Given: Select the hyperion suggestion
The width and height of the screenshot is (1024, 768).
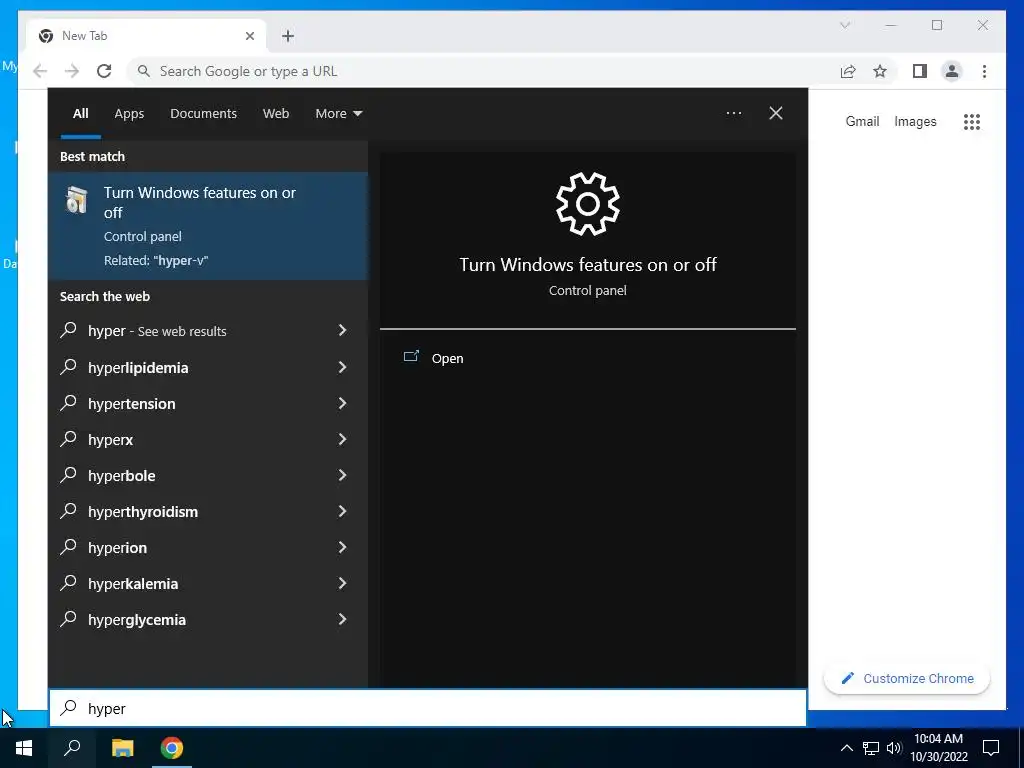Looking at the screenshot, I should coord(208,547).
